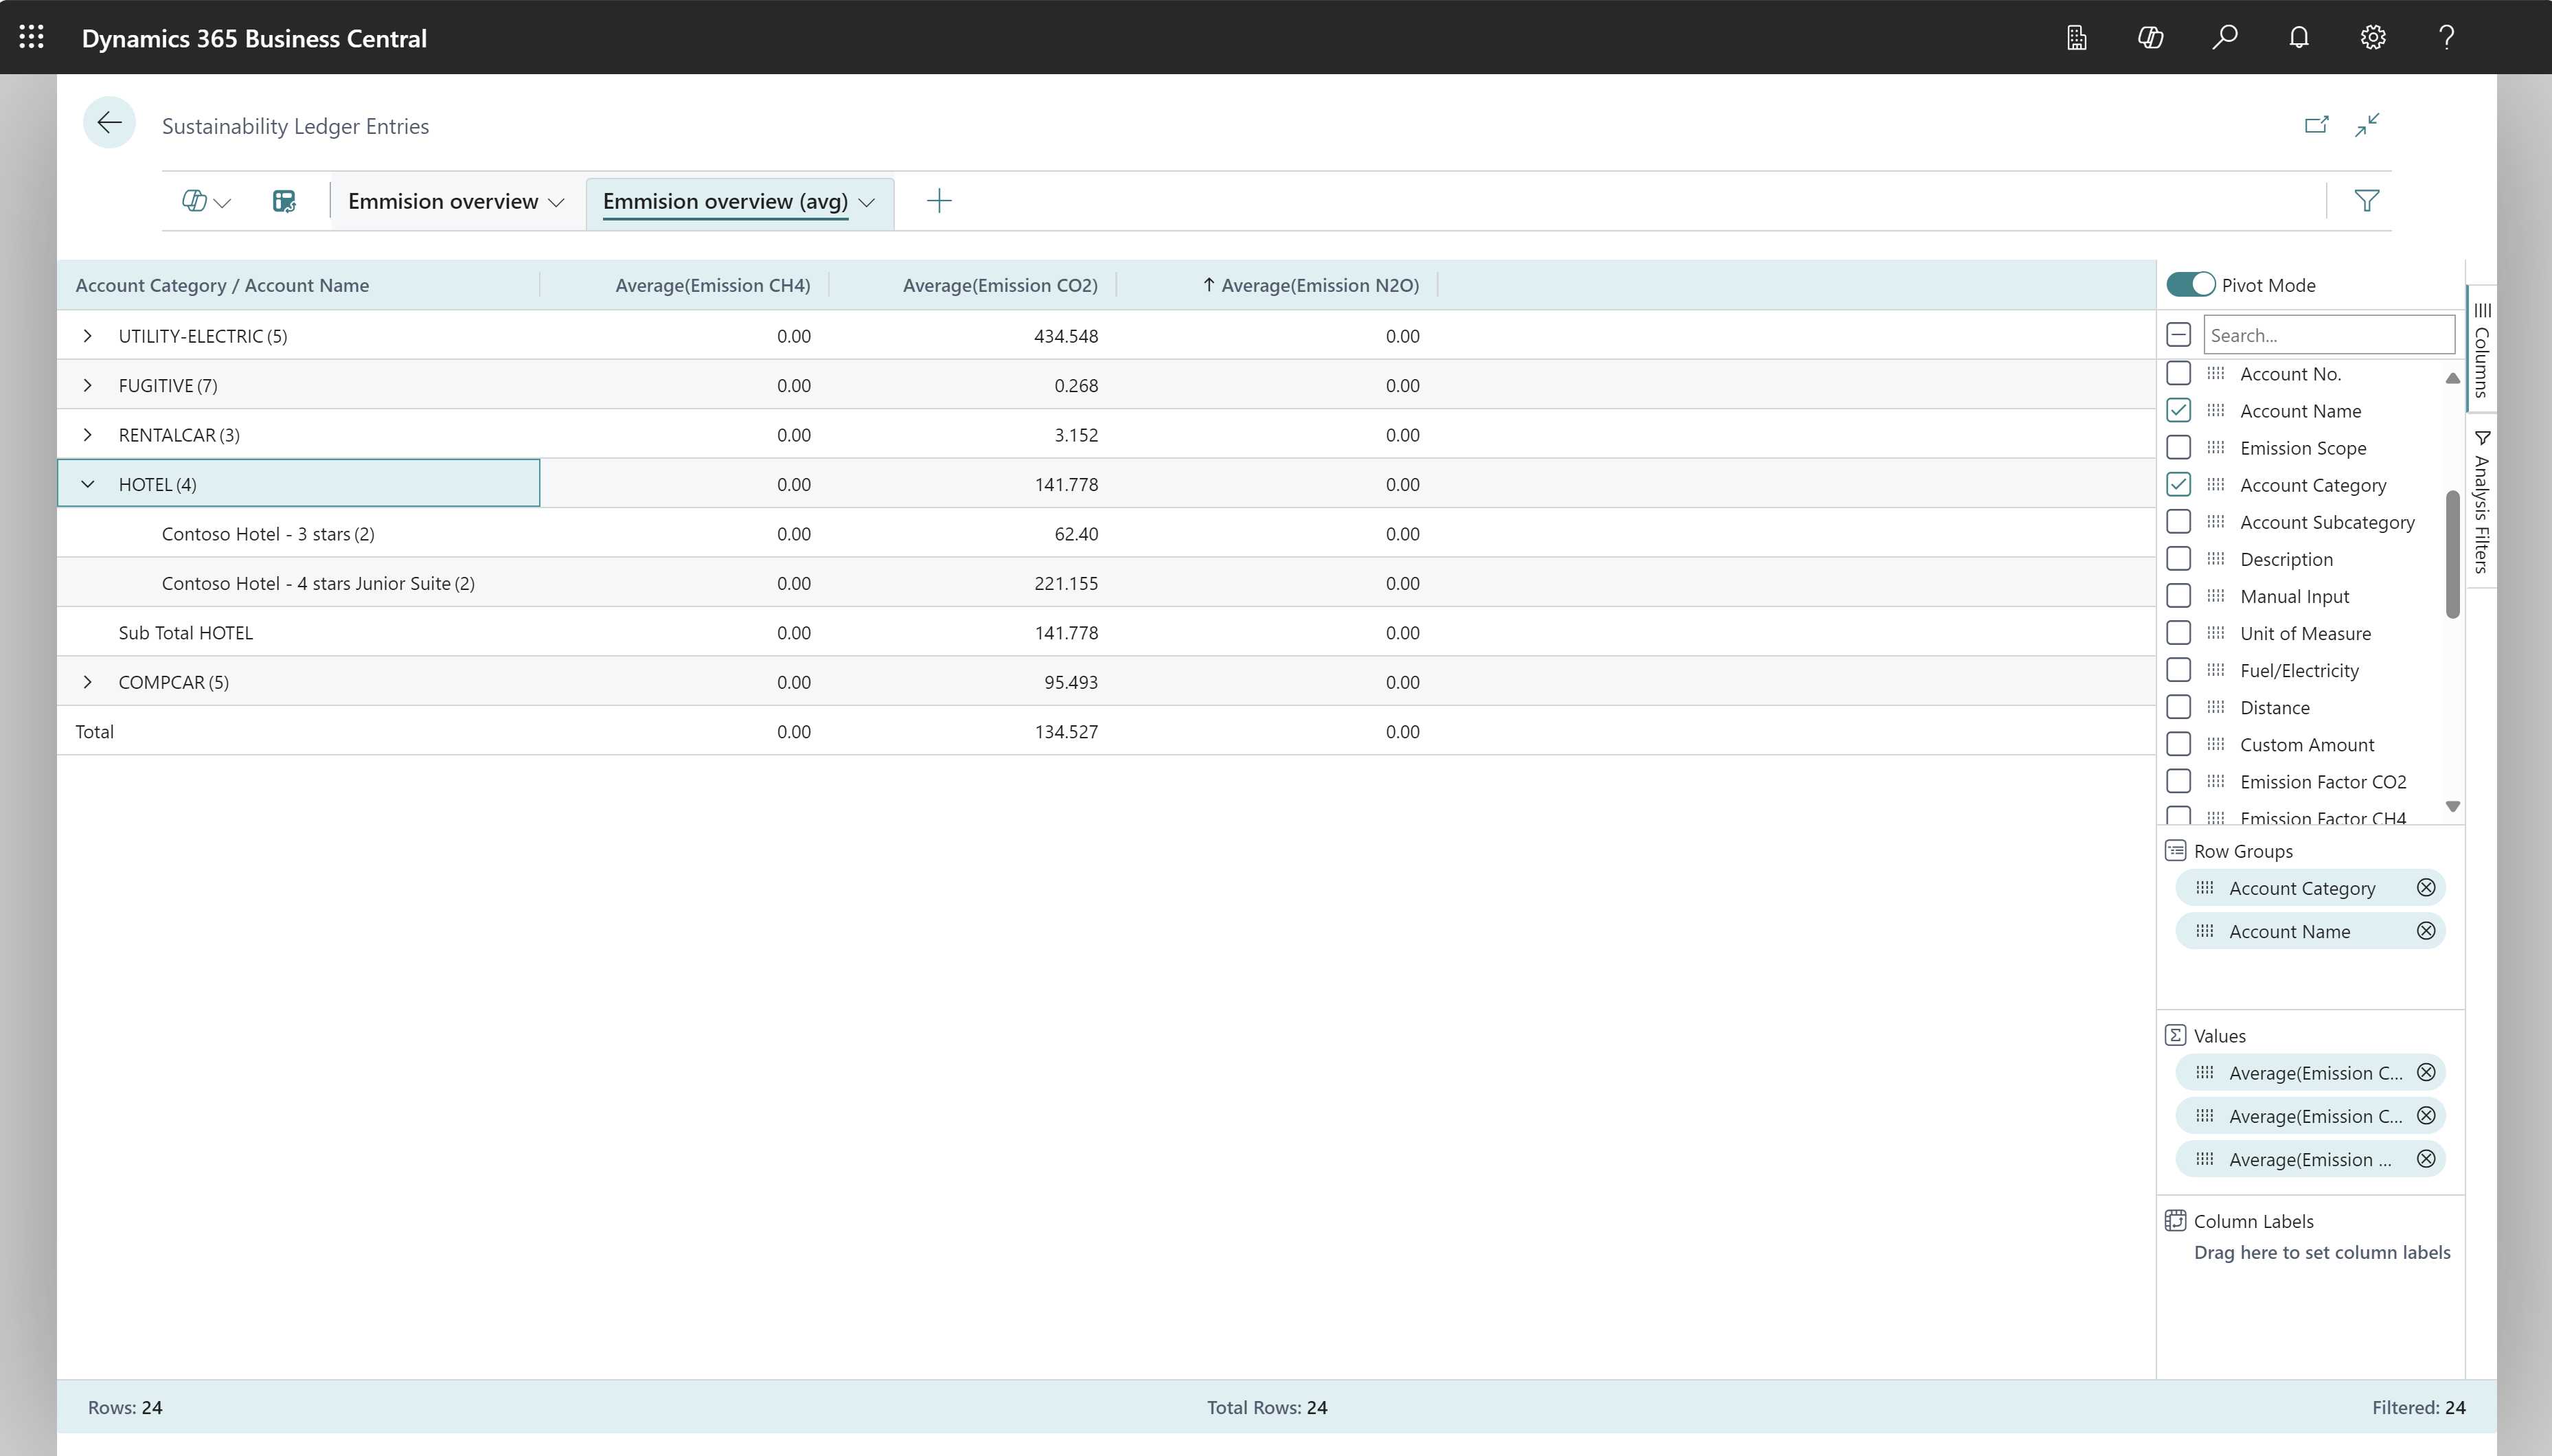Open Copilot from the top bar
The width and height of the screenshot is (2552, 1456).
(x=2150, y=37)
